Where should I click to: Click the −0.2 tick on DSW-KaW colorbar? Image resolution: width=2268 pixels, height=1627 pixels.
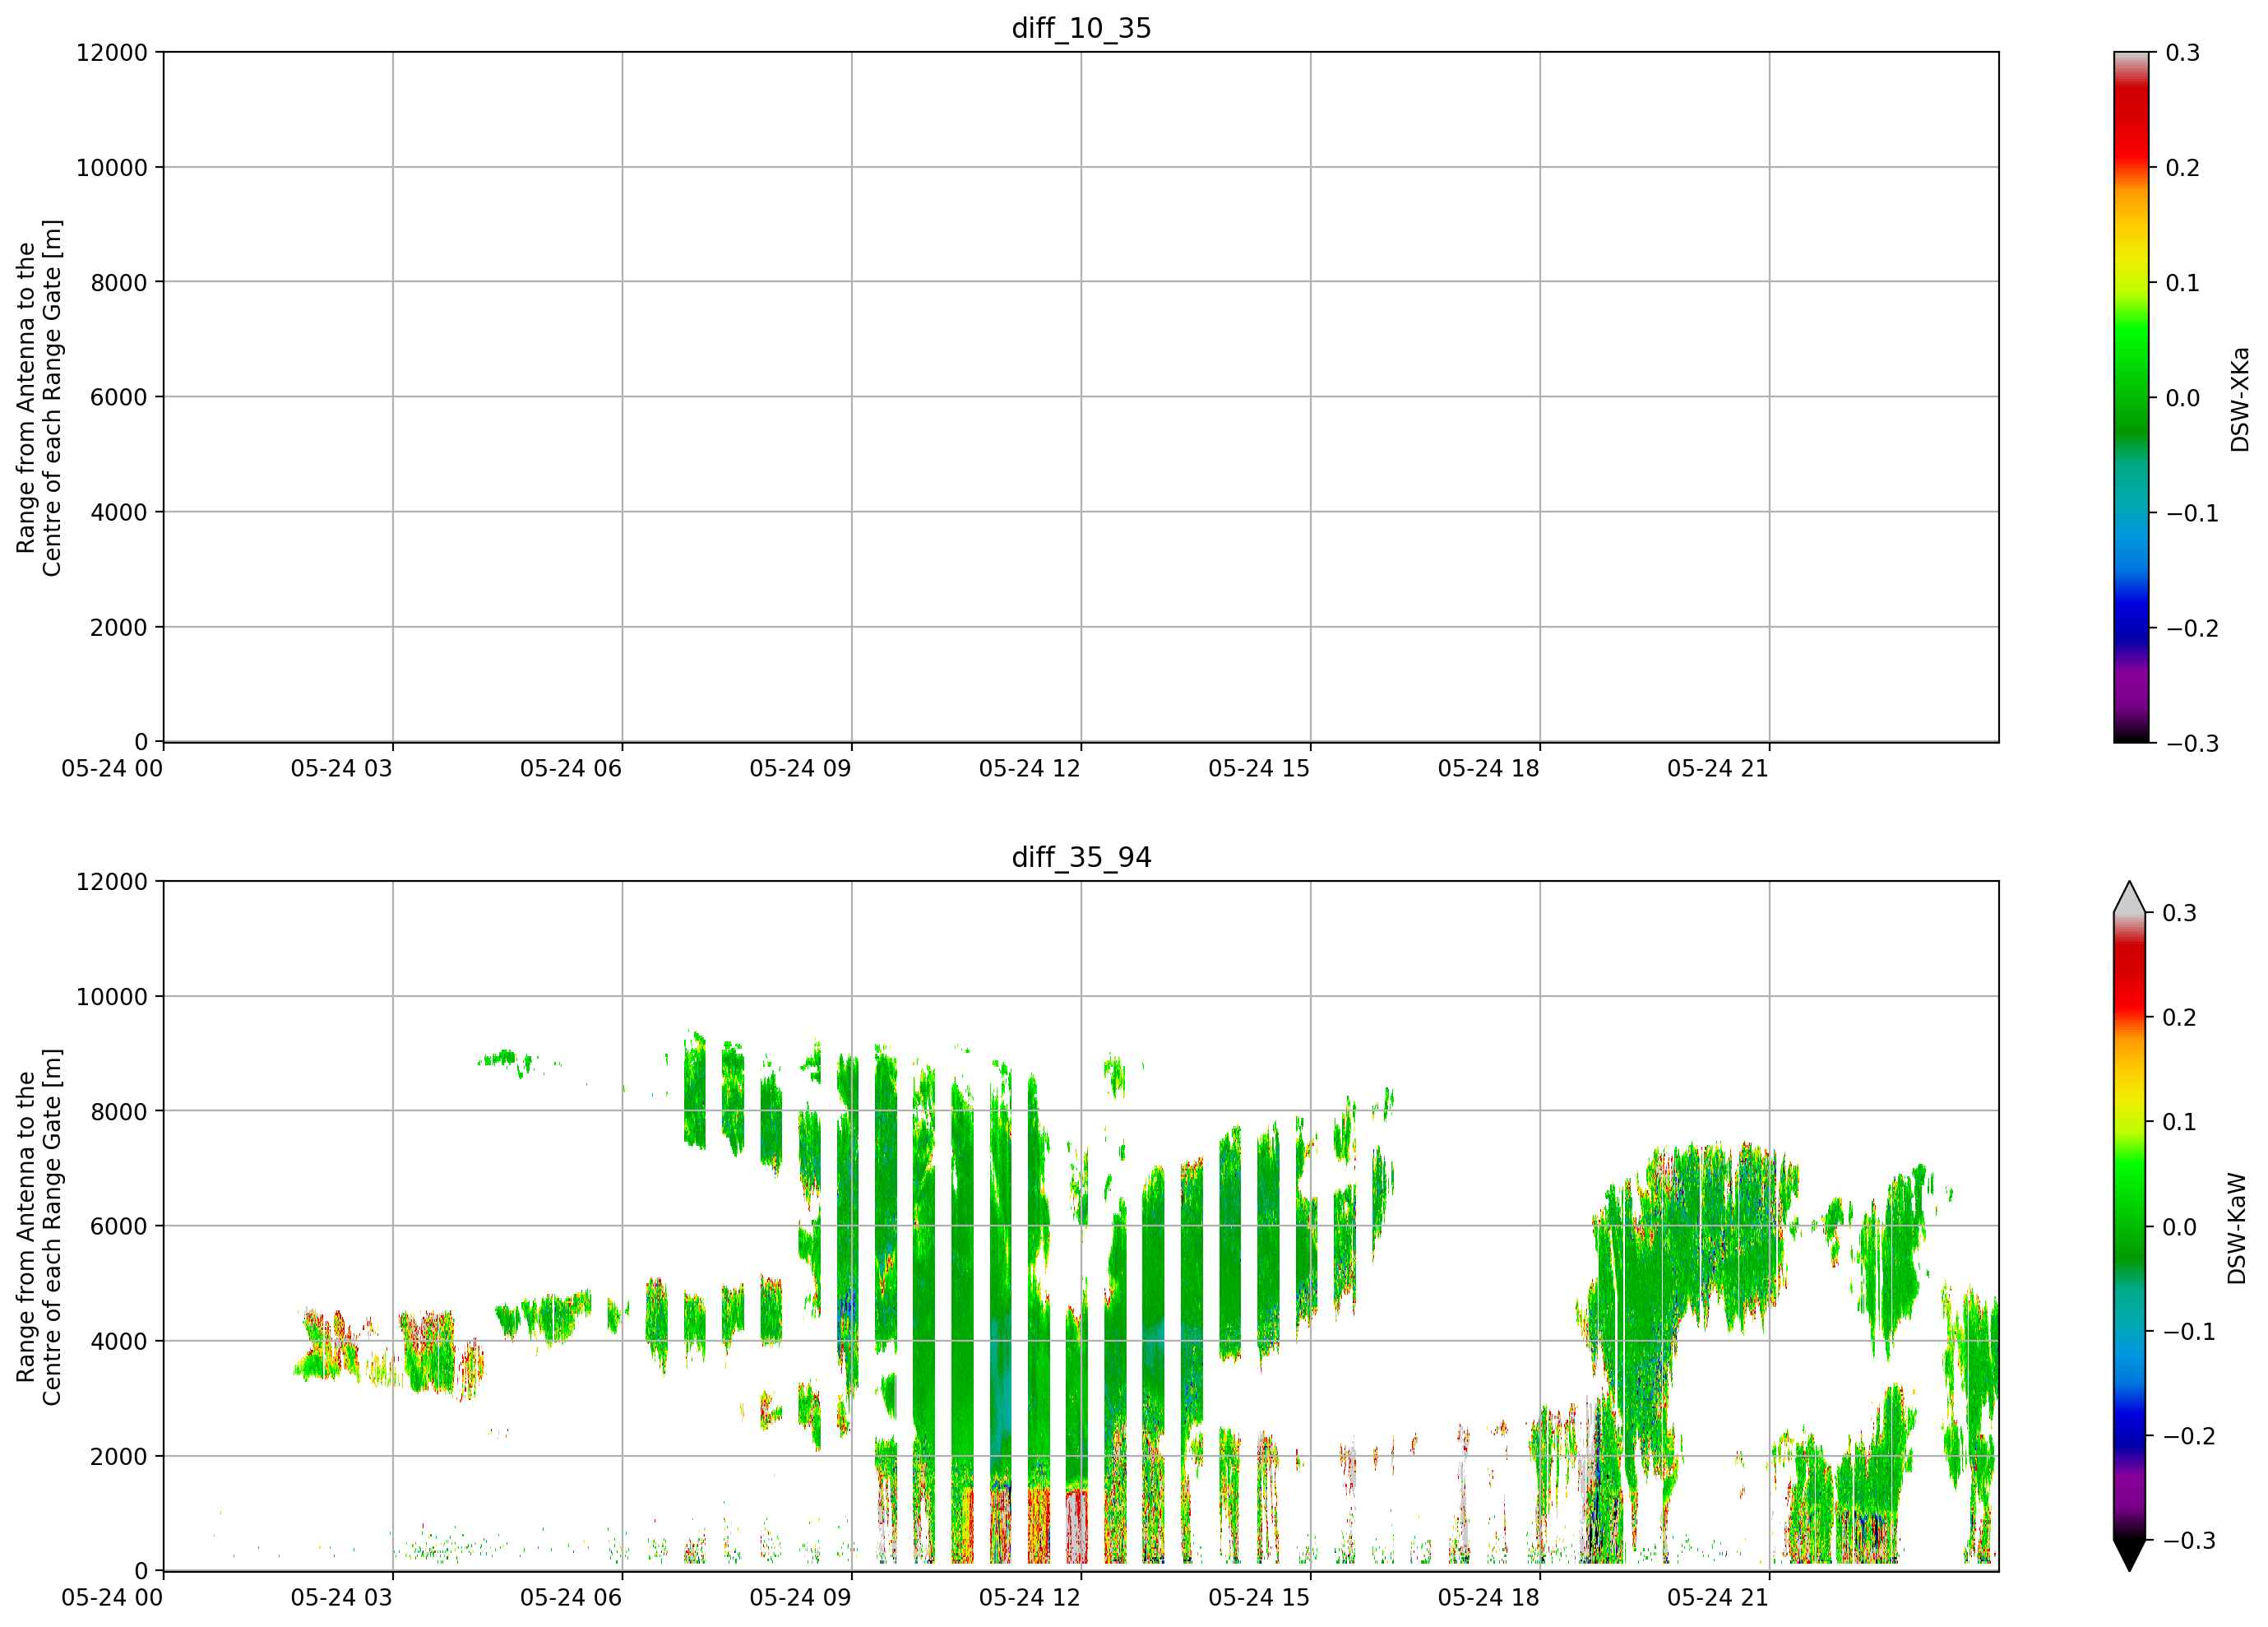tap(2189, 1436)
